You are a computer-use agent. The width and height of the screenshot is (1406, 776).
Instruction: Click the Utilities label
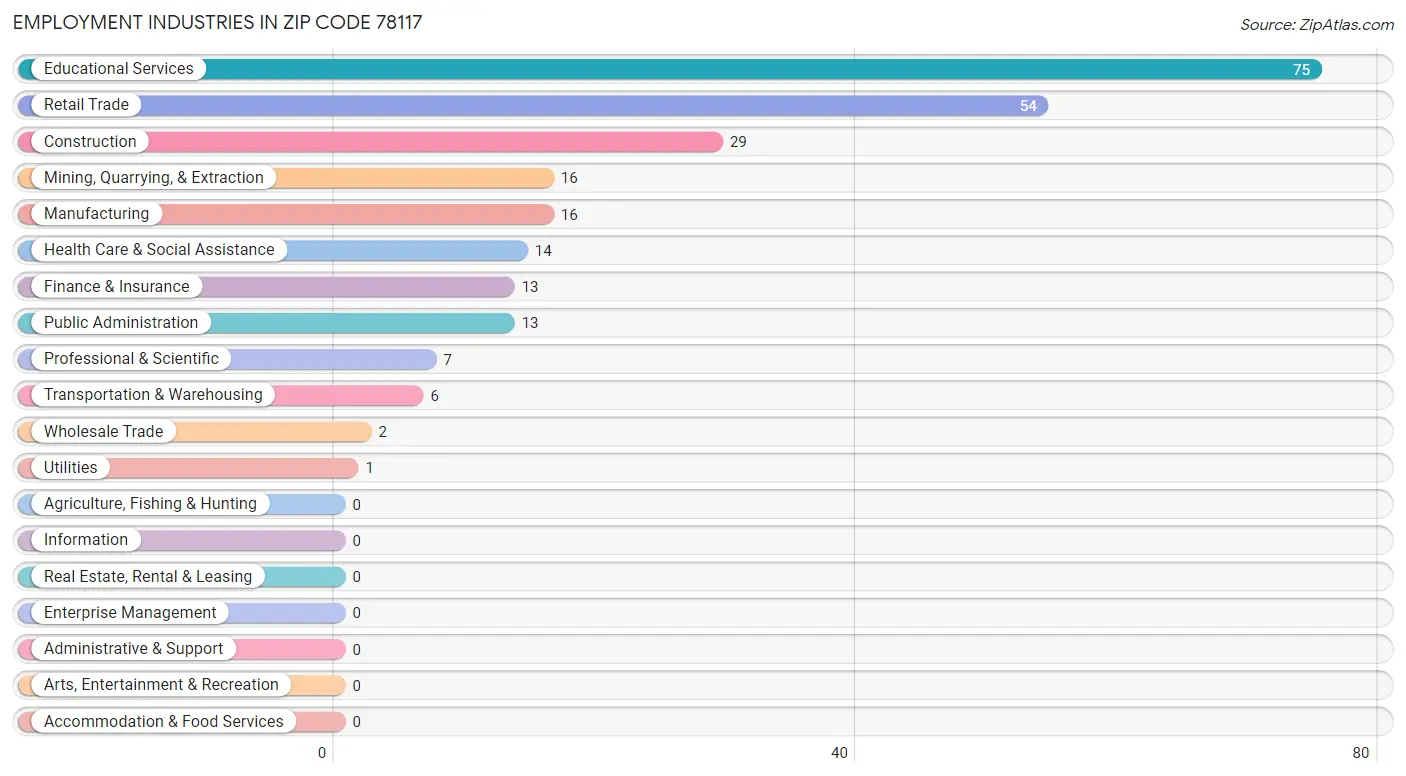(x=71, y=468)
